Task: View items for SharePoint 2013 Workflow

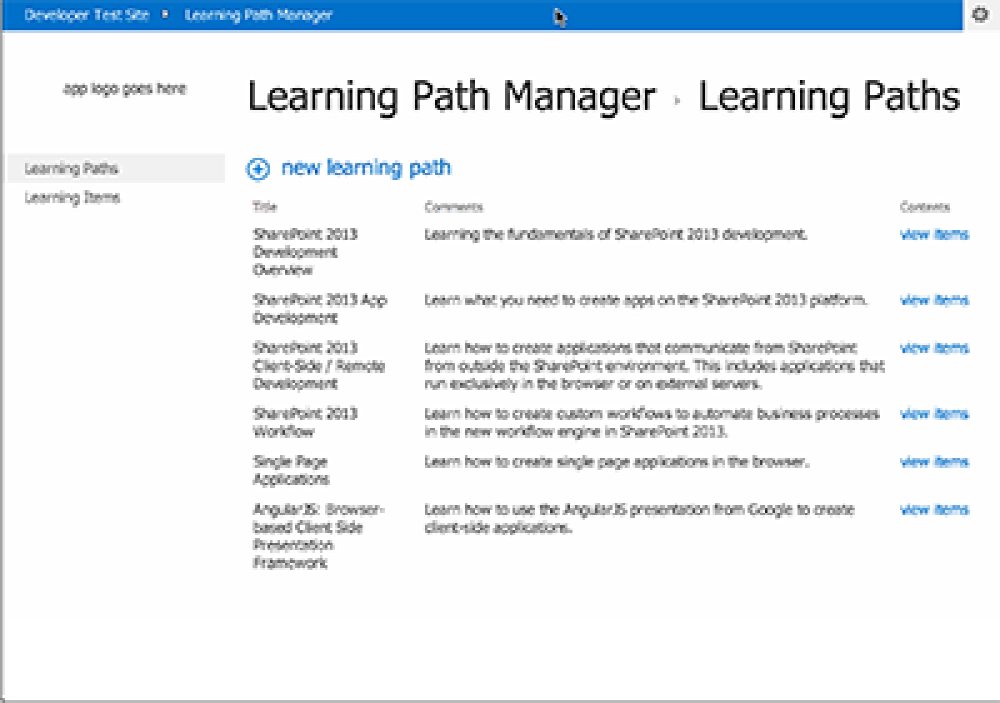Action: pos(934,413)
